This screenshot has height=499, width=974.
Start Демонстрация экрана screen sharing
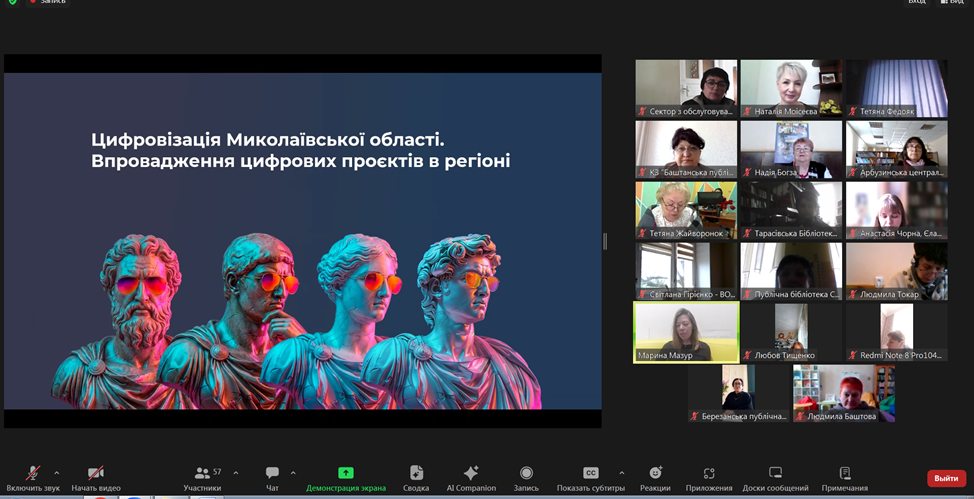click(x=346, y=478)
